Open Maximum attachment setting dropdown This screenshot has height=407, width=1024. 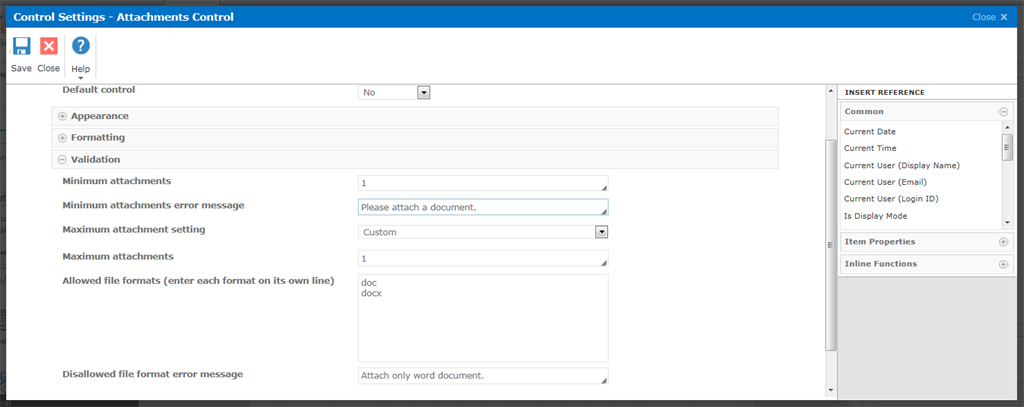point(601,232)
